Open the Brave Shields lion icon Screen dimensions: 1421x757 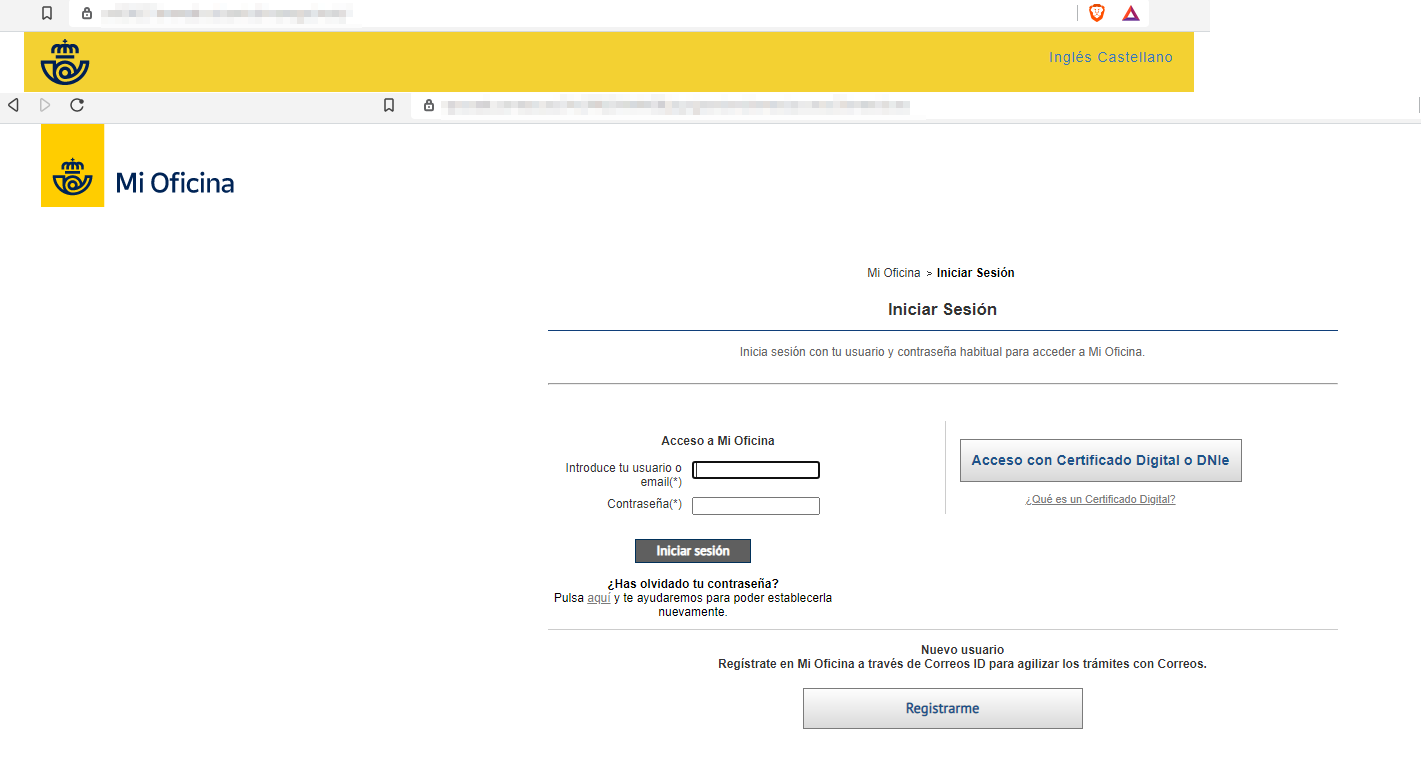coord(1097,13)
